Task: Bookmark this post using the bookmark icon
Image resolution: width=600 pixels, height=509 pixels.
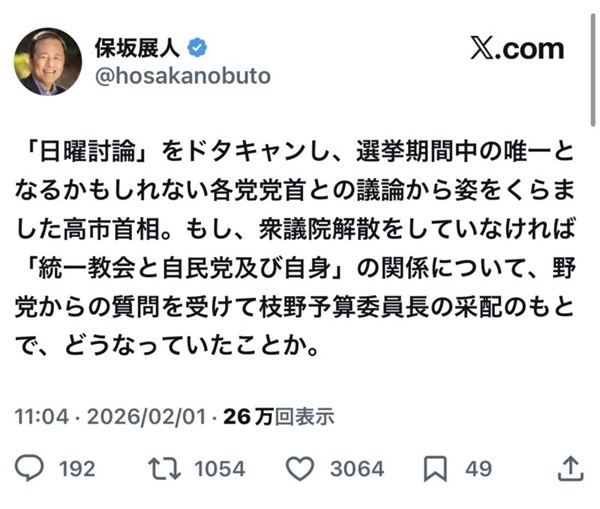Action: pos(436,467)
